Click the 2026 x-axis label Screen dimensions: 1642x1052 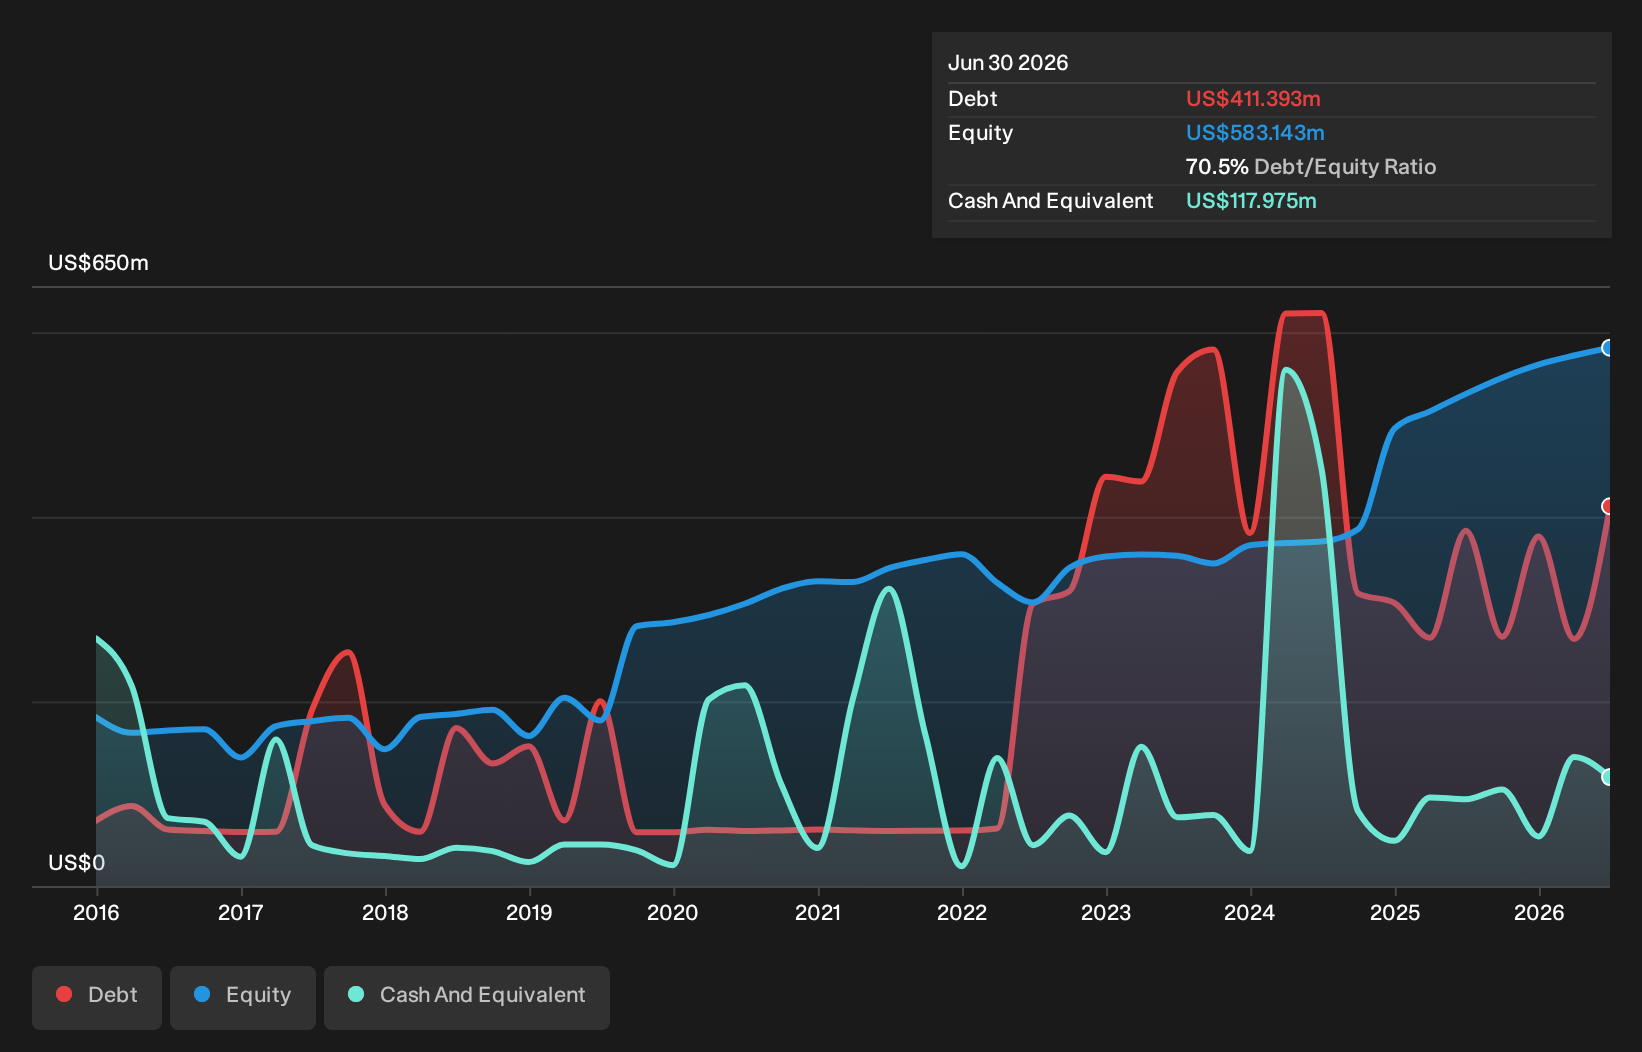tap(1539, 912)
